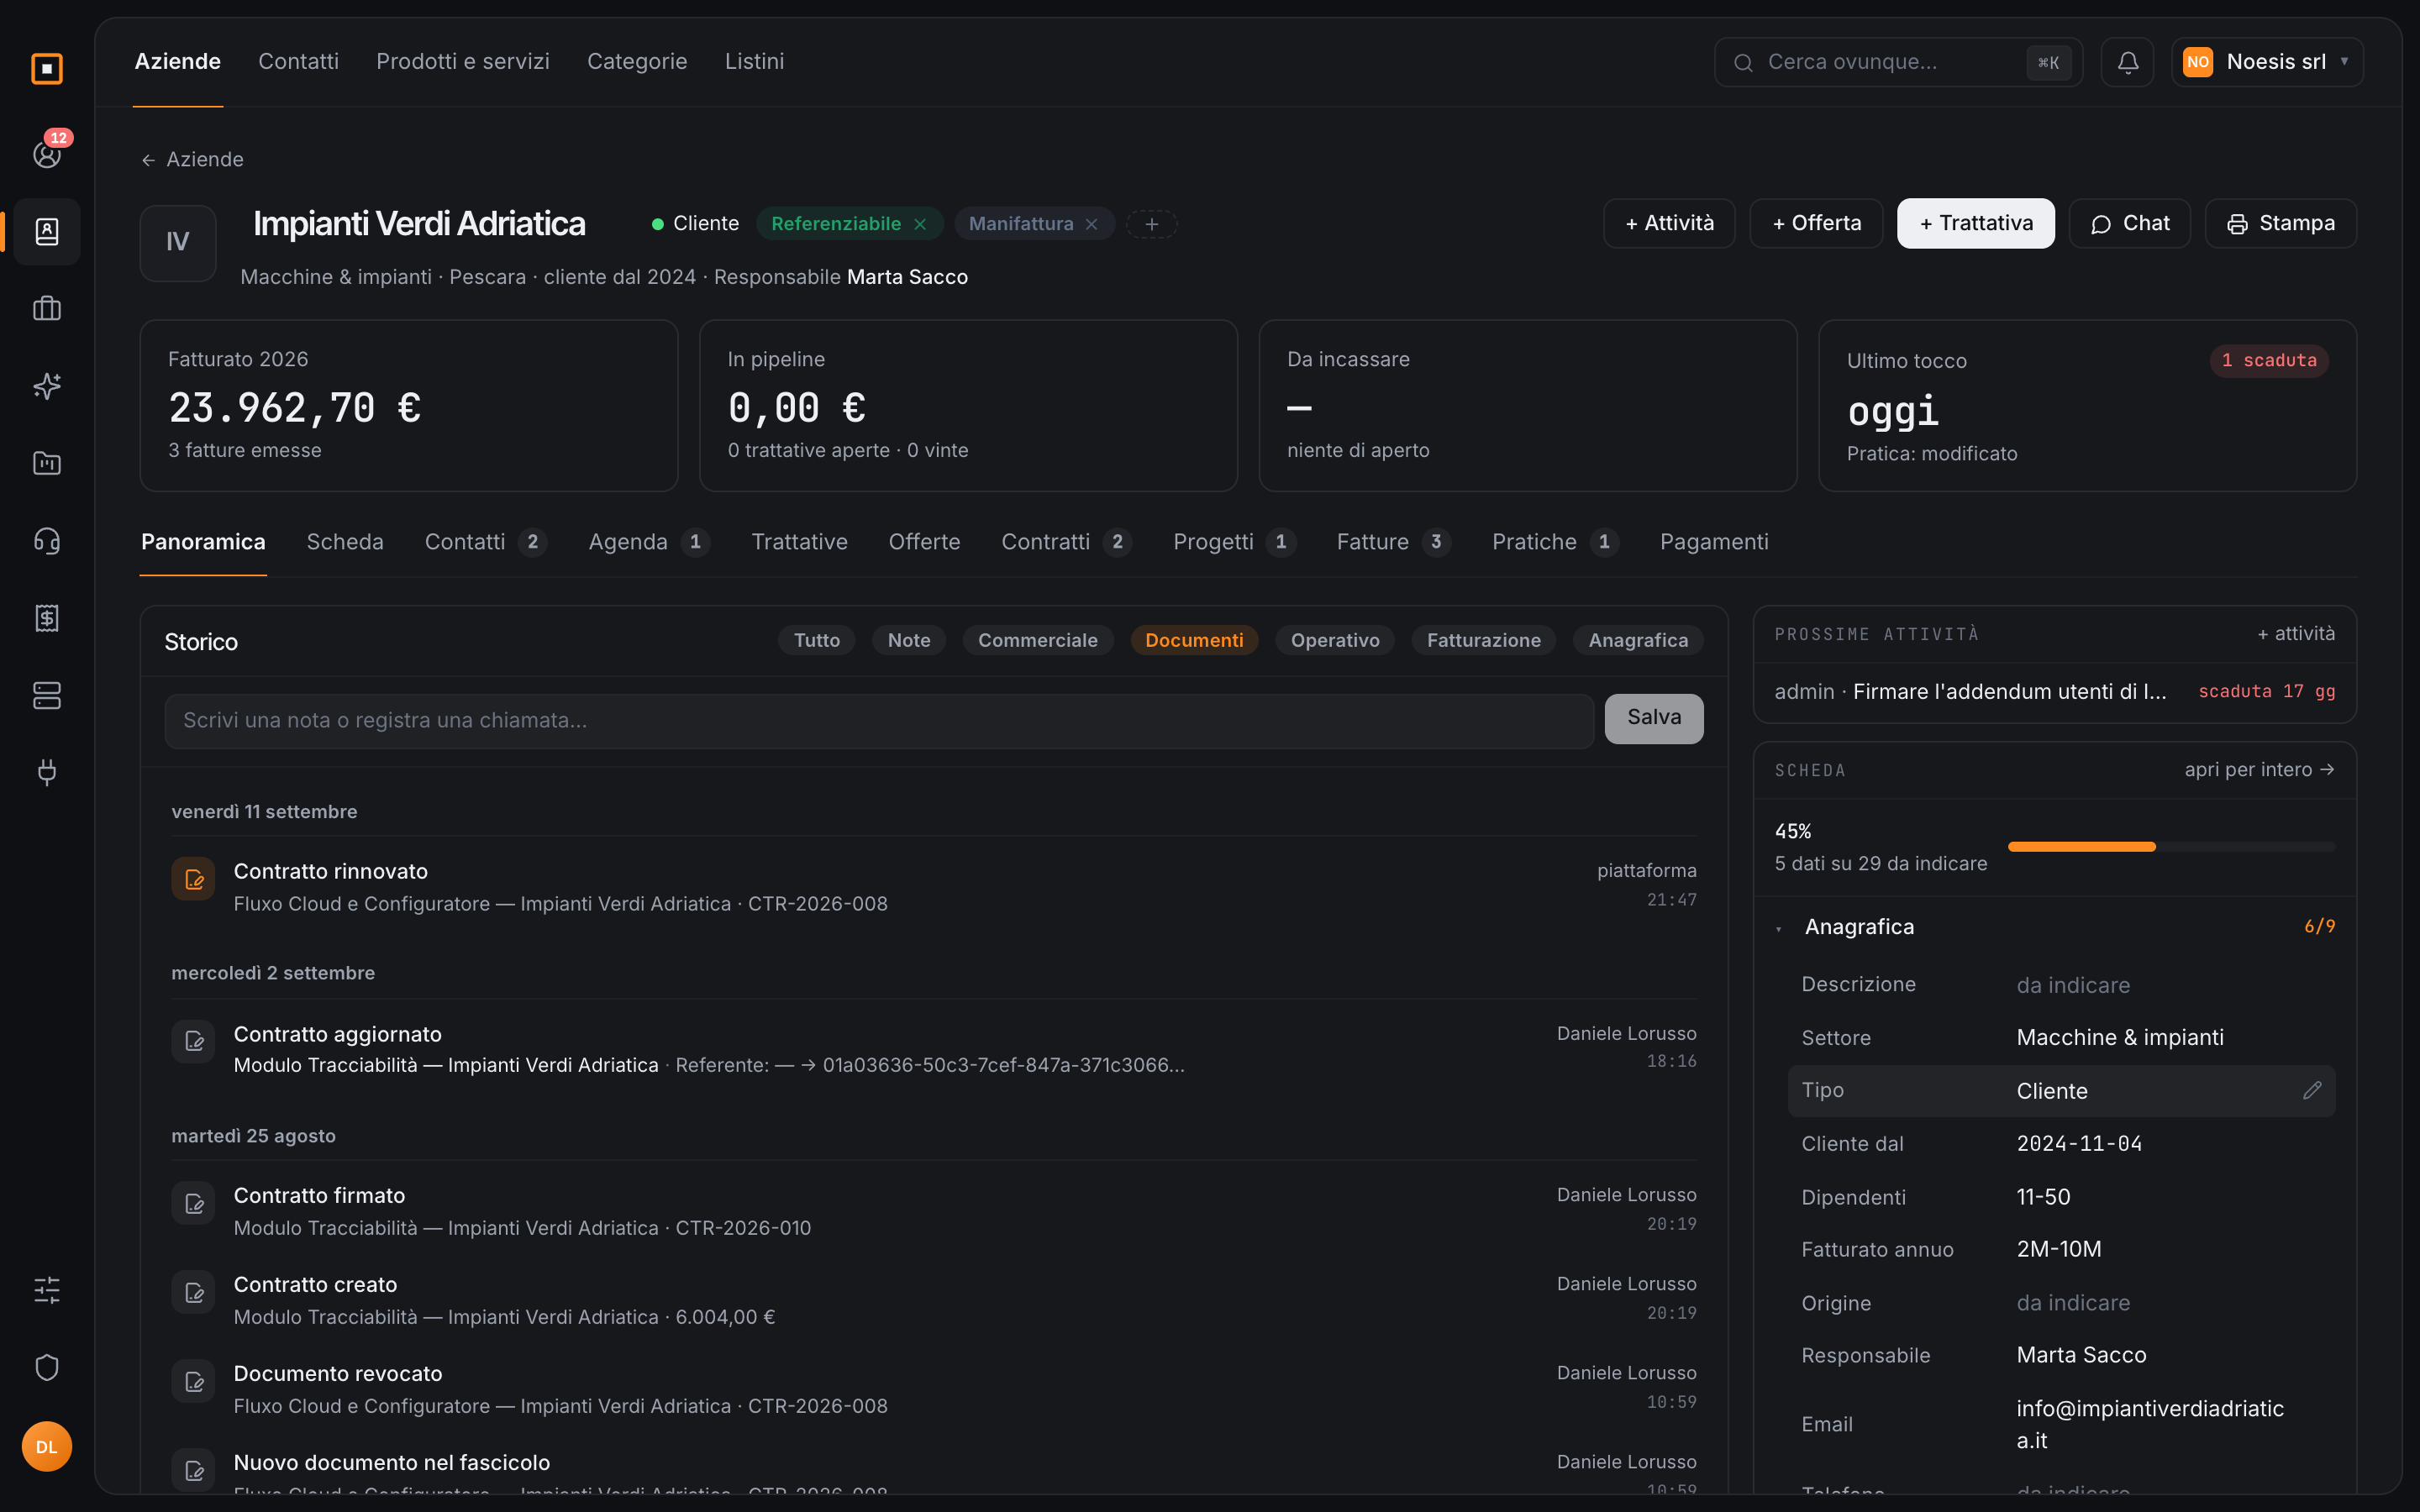
Task: Open the Contratto rinnovato history entry
Action: pos(933,886)
